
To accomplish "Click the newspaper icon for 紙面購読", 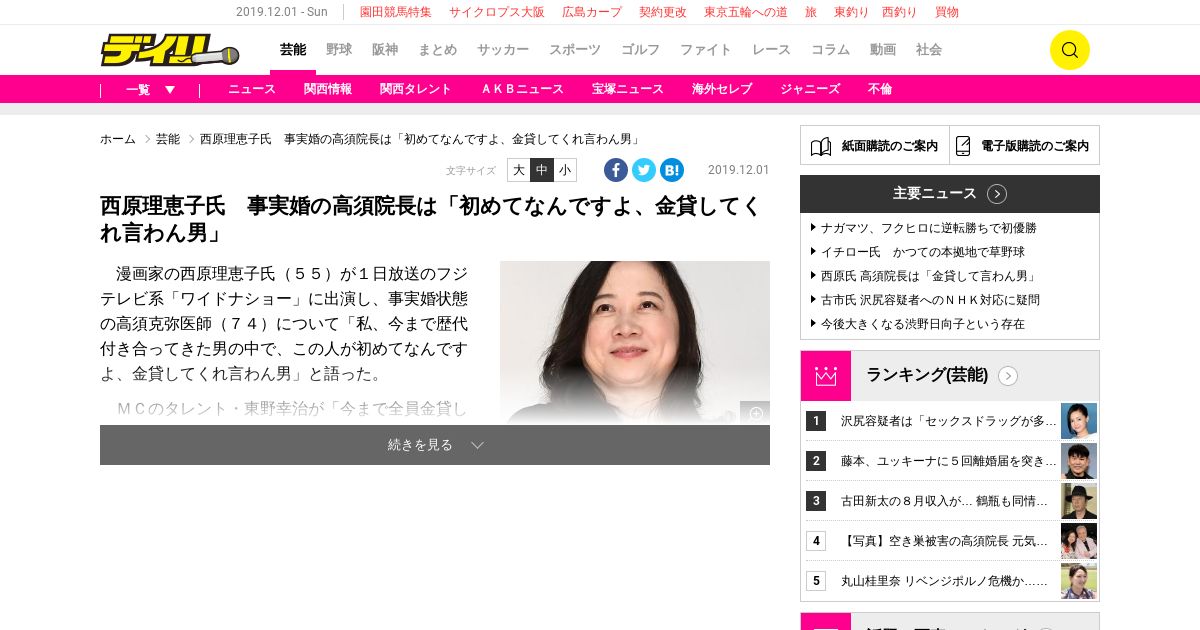I will [821, 146].
